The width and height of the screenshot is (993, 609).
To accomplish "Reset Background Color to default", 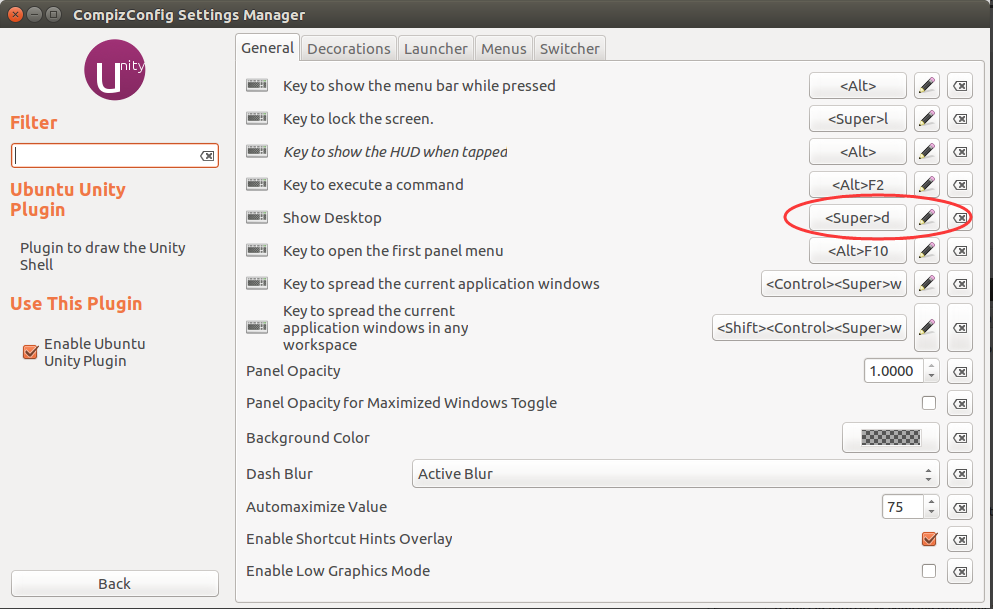I will tap(960, 438).
